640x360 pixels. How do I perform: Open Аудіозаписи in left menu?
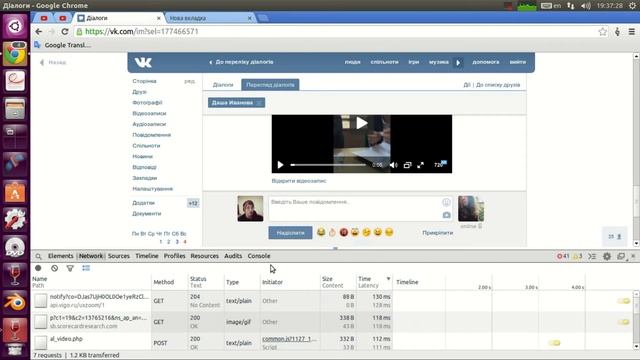coord(149,124)
